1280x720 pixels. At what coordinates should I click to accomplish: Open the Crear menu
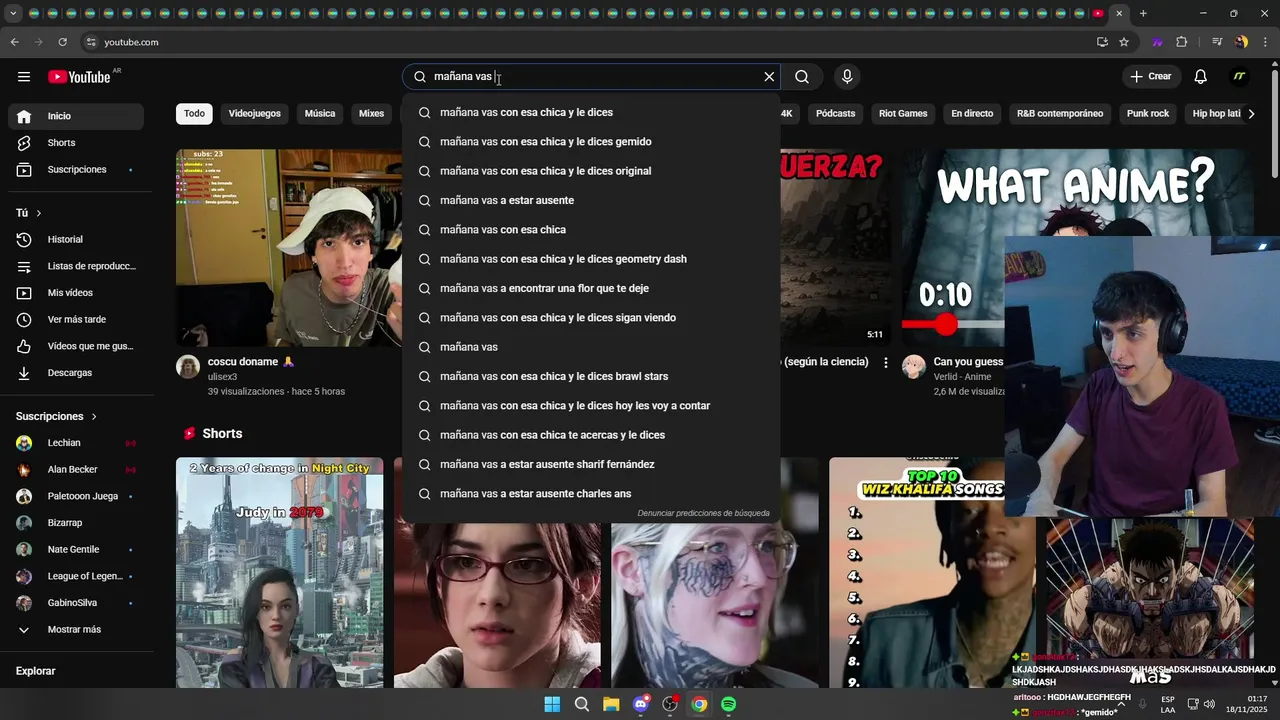tap(1151, 77)
